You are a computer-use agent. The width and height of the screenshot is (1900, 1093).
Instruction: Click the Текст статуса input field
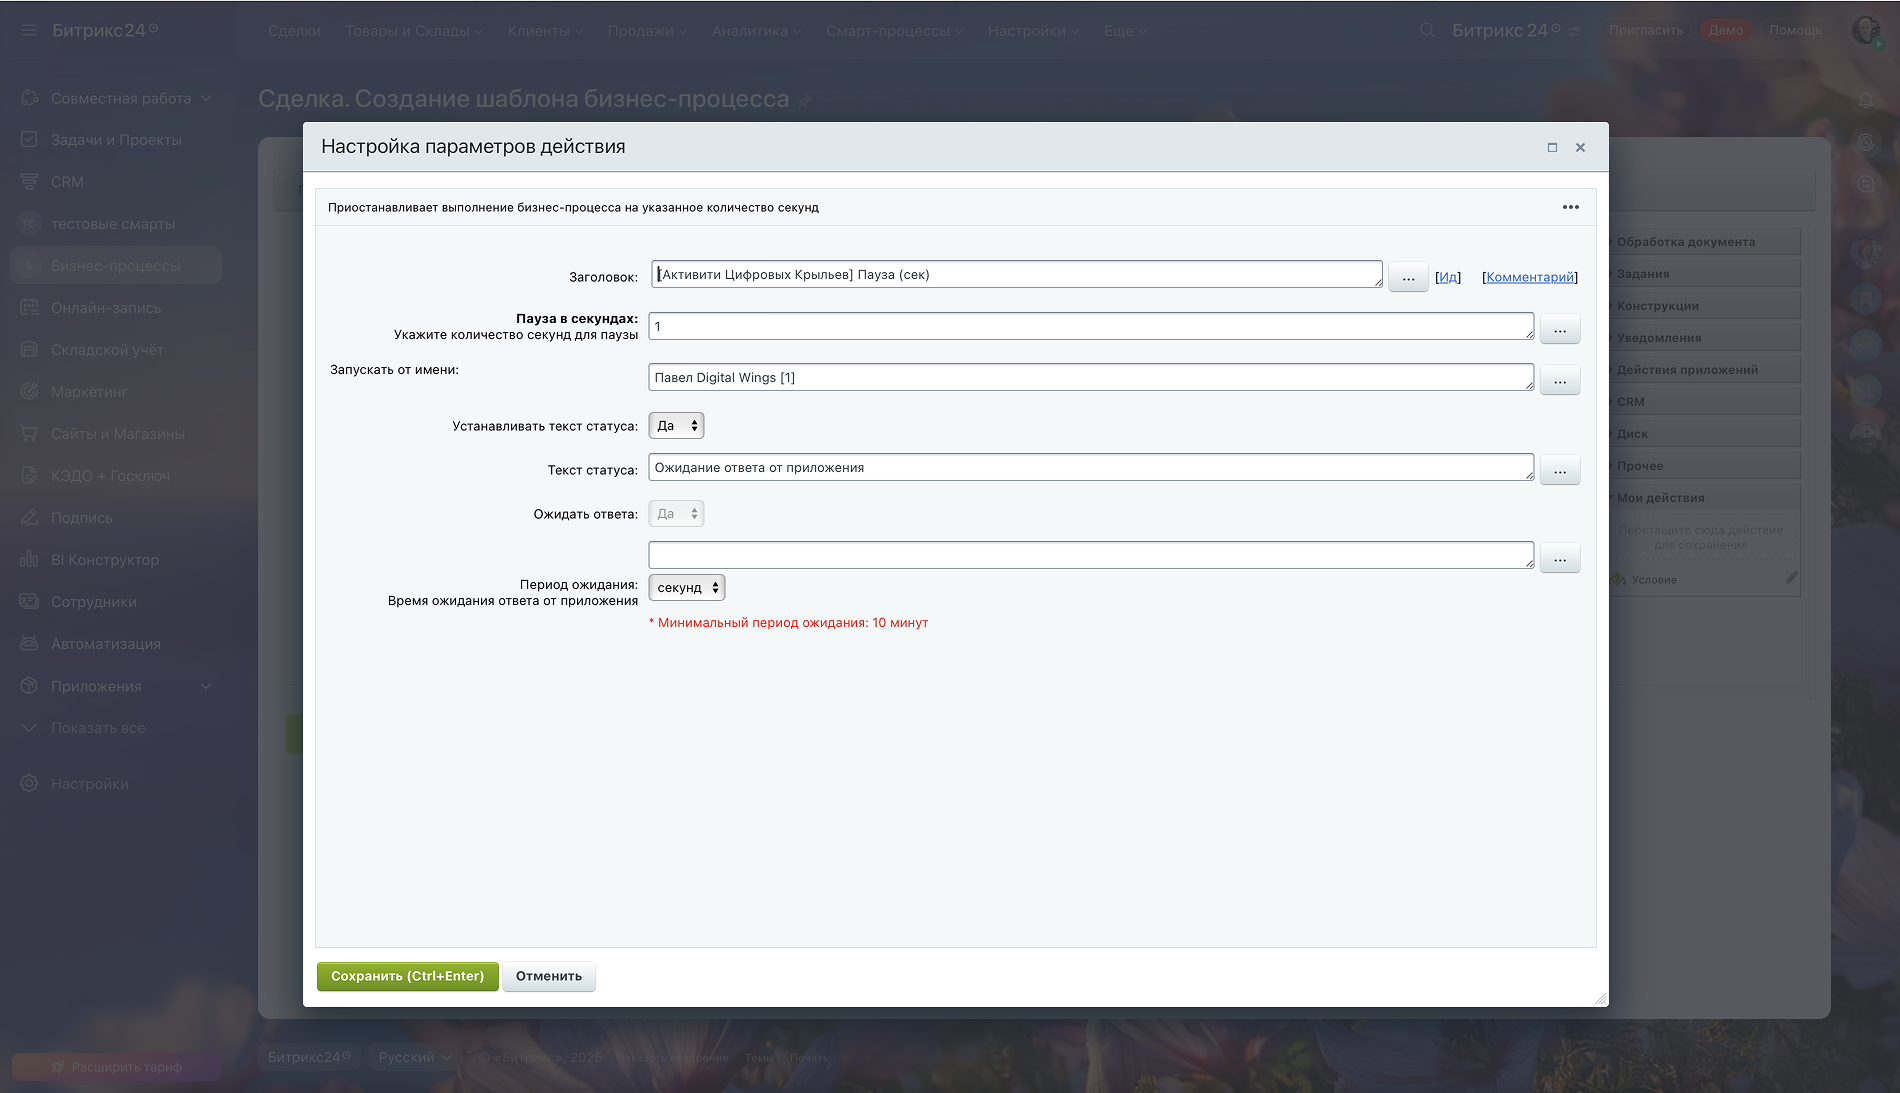click(x=1090, y=467)
